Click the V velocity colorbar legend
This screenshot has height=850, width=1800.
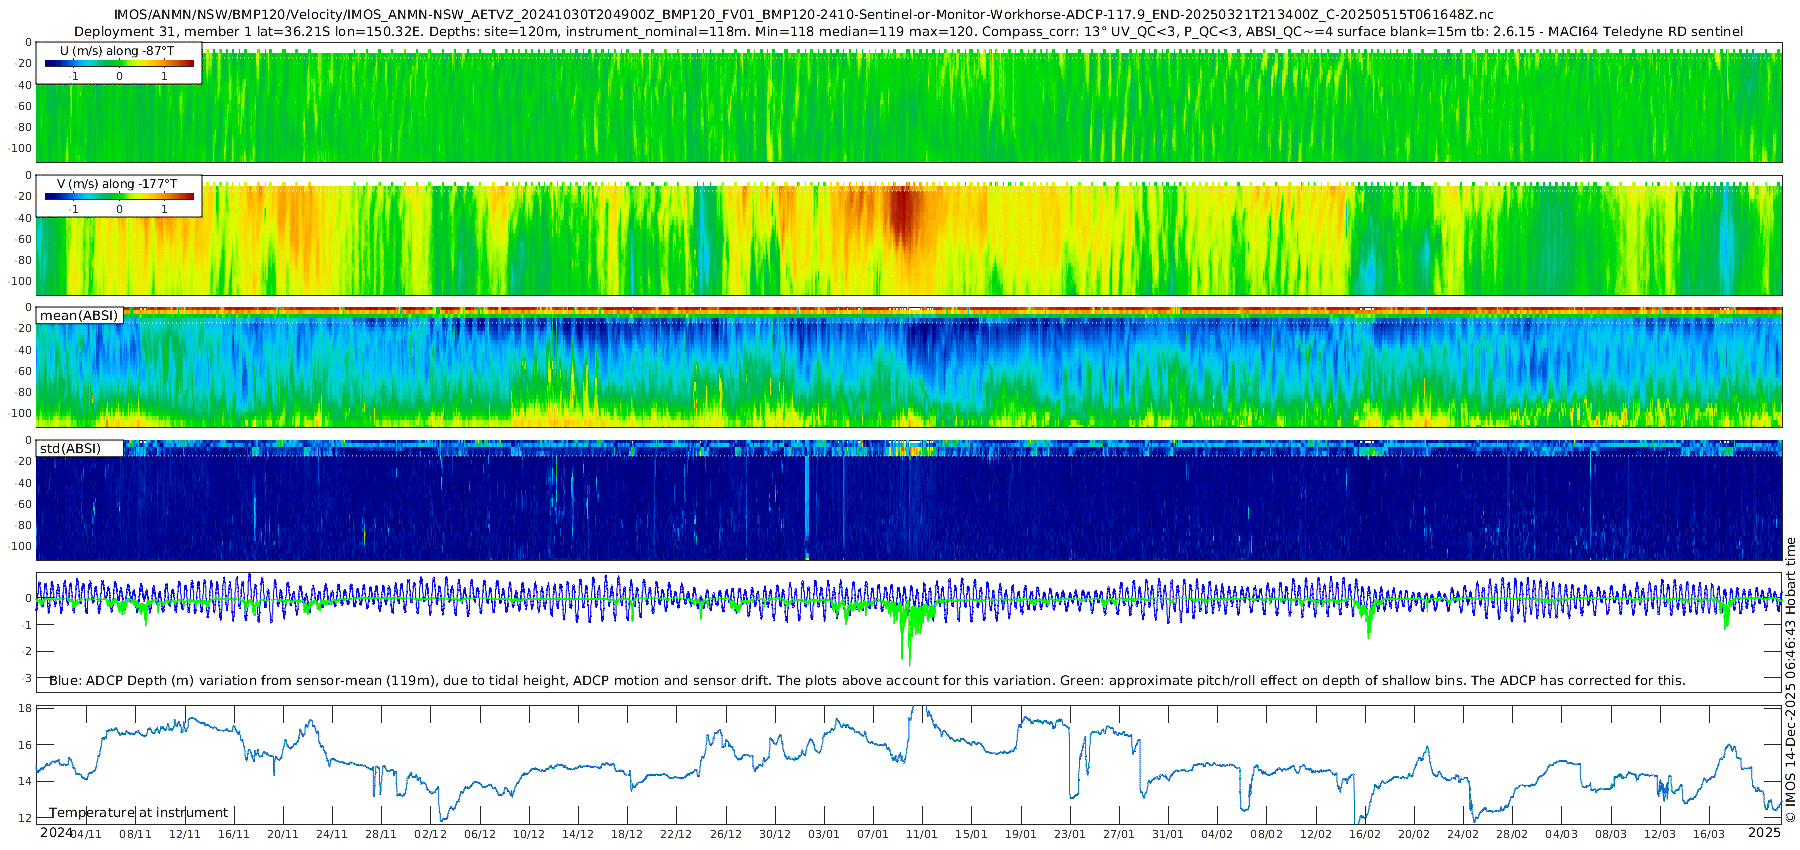(119, 196)
